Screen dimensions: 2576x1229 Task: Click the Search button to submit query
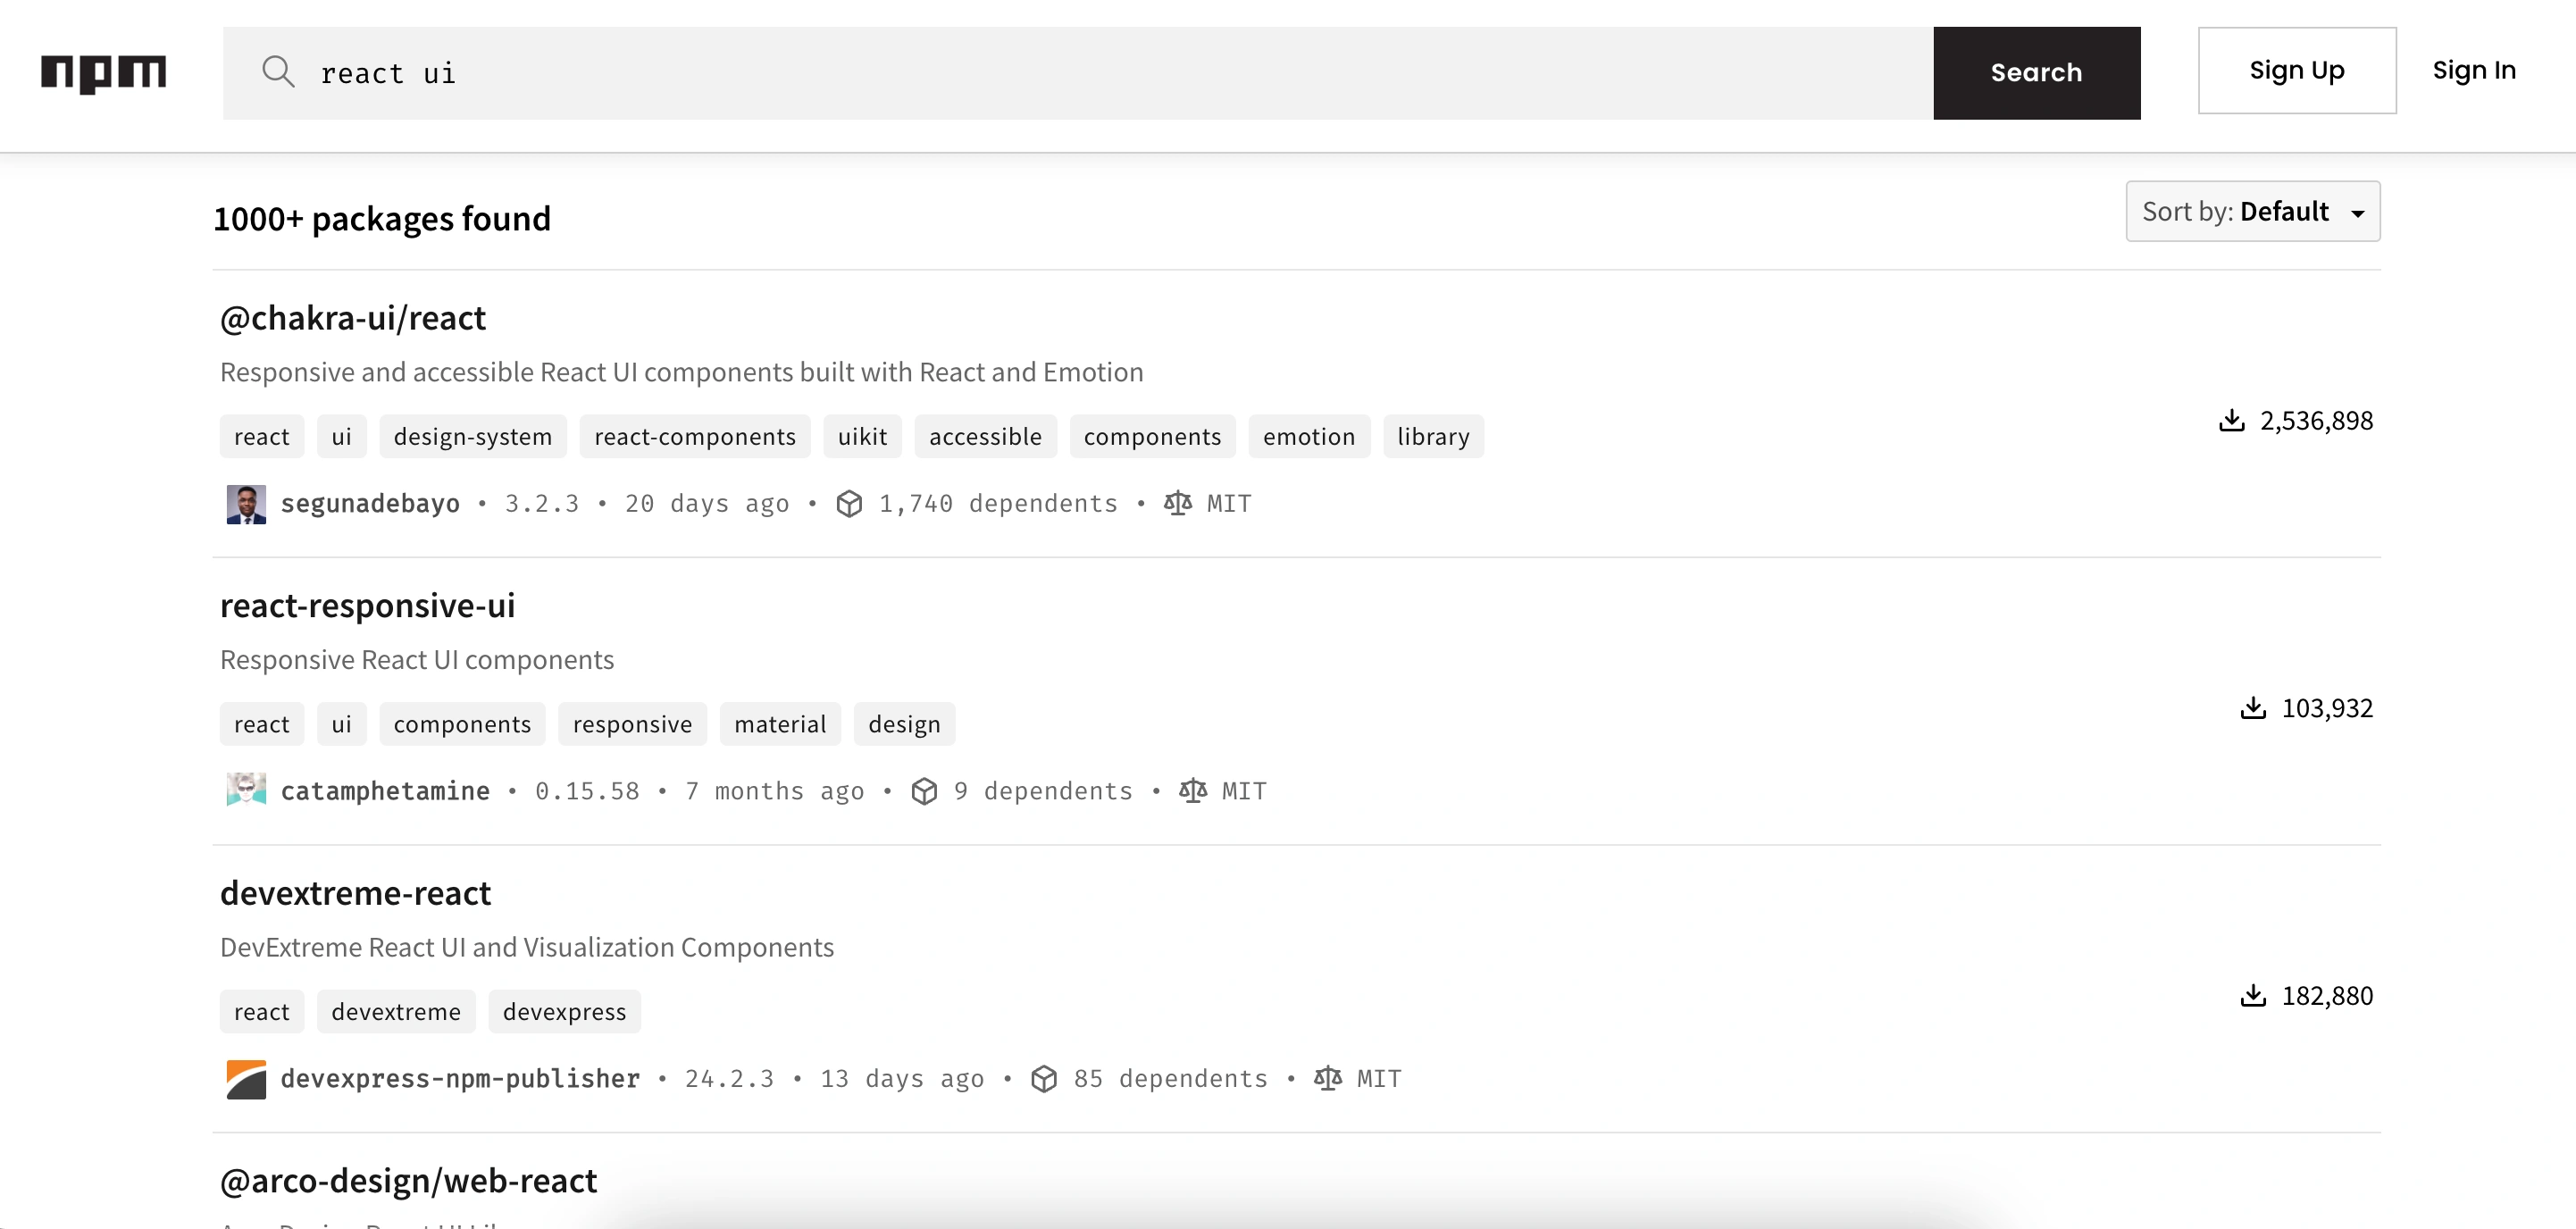coord(2037,71)
